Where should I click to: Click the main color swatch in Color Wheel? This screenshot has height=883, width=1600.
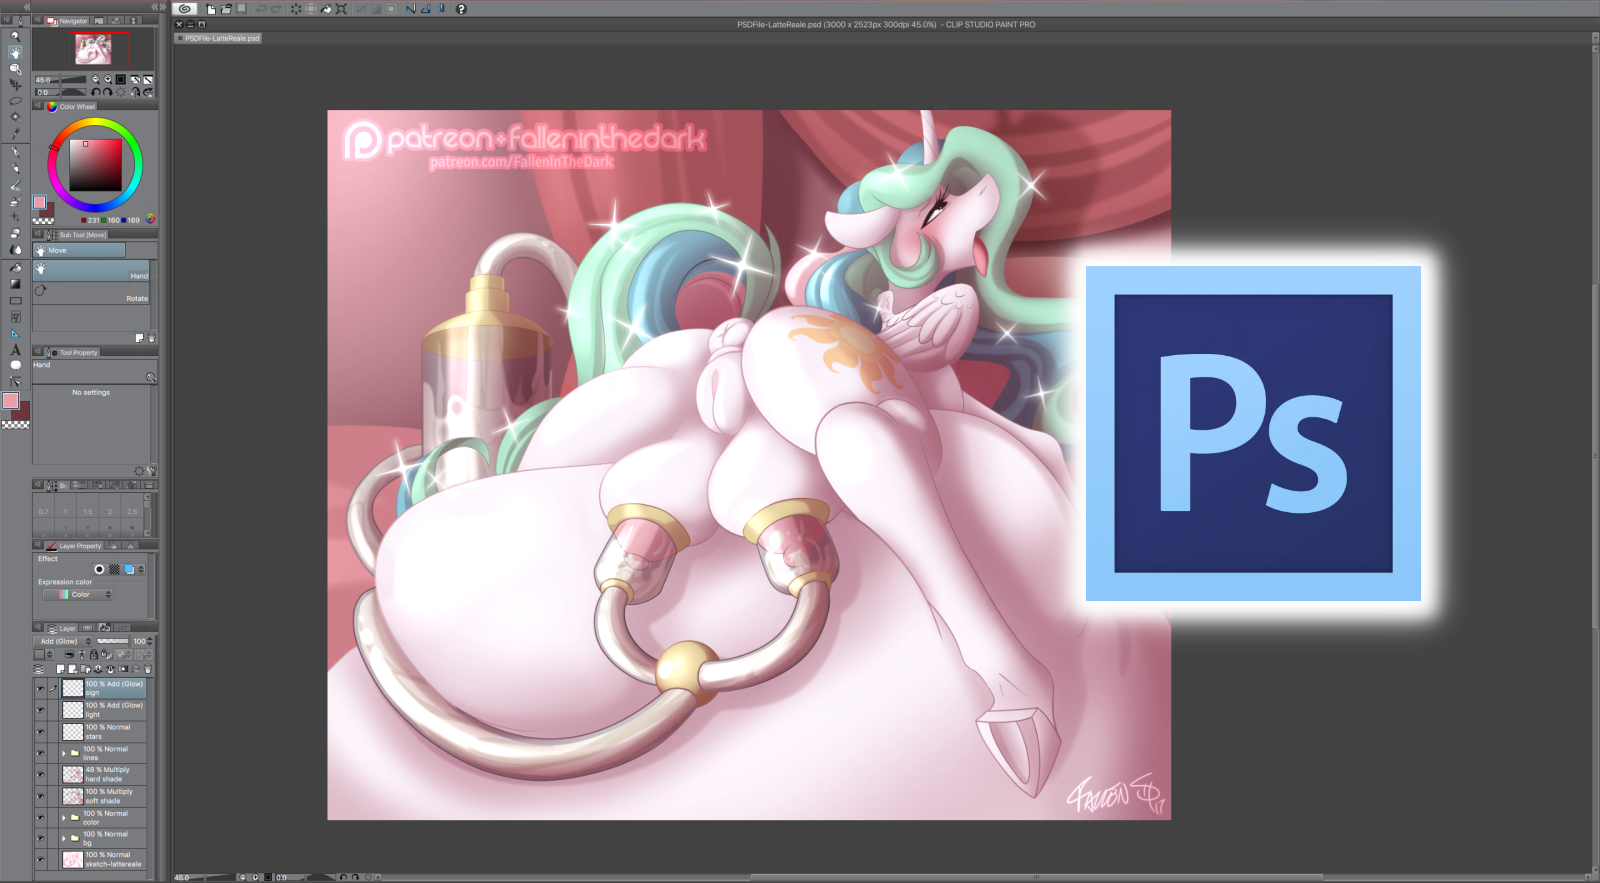[x=39, y=202]
